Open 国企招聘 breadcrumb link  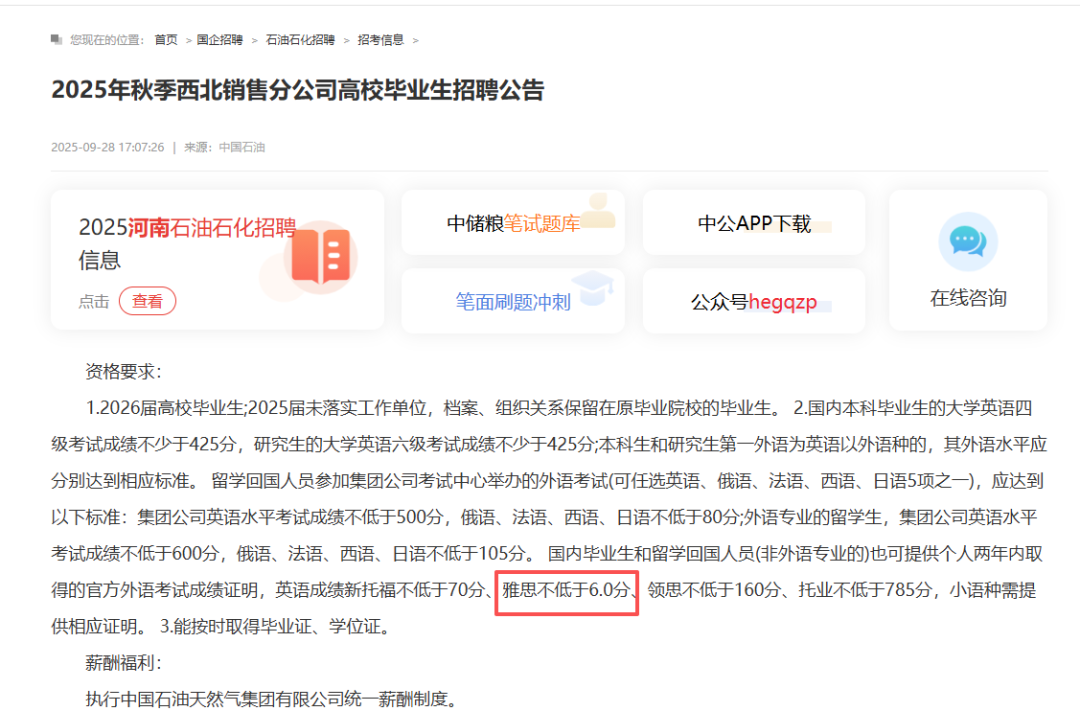coord(219,40)
